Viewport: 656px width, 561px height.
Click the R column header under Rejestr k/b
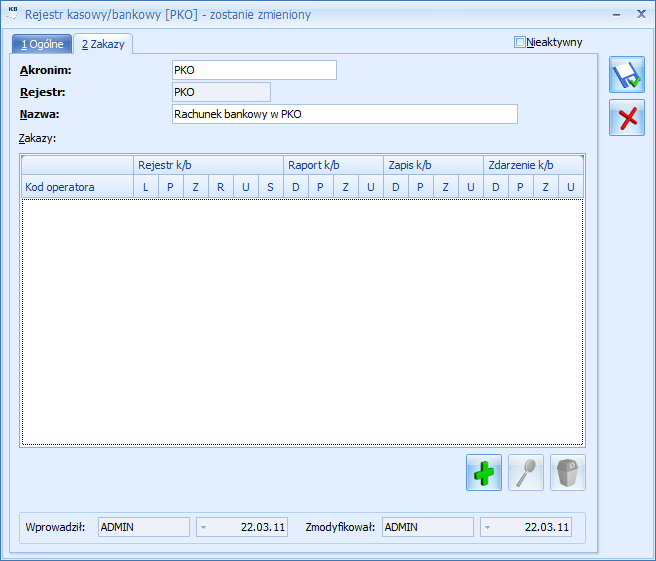[221, 187]
